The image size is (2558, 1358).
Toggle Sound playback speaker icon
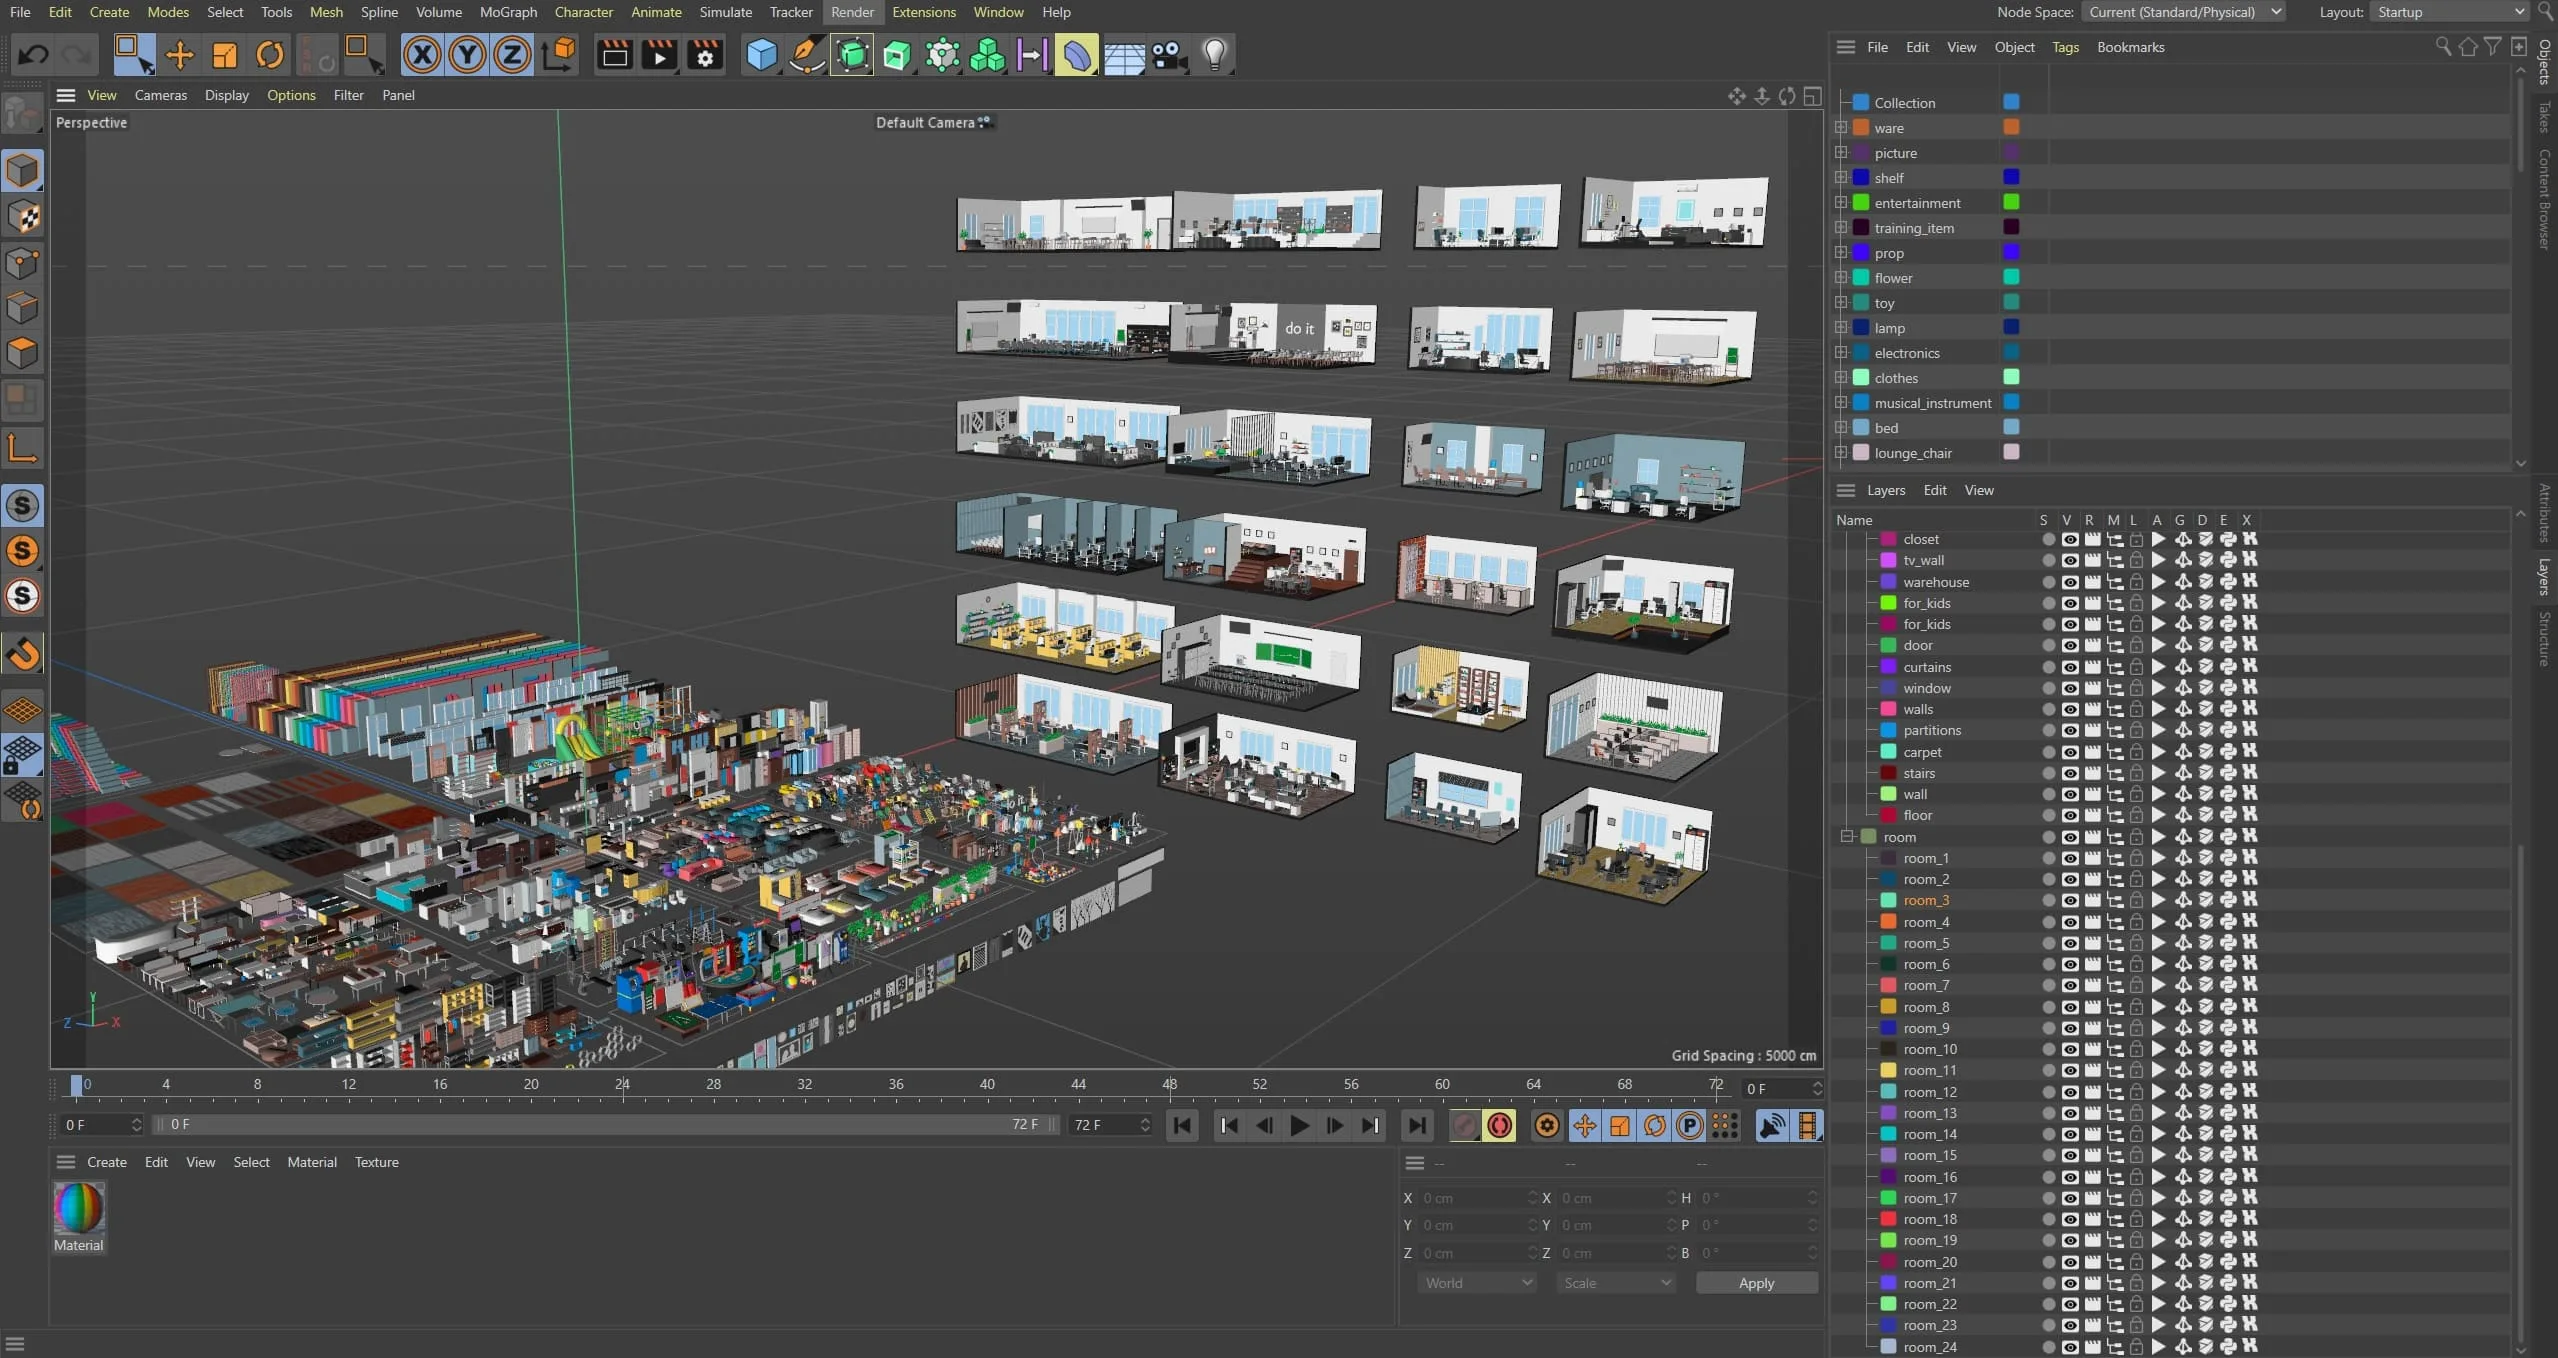coord(1772,1126)
